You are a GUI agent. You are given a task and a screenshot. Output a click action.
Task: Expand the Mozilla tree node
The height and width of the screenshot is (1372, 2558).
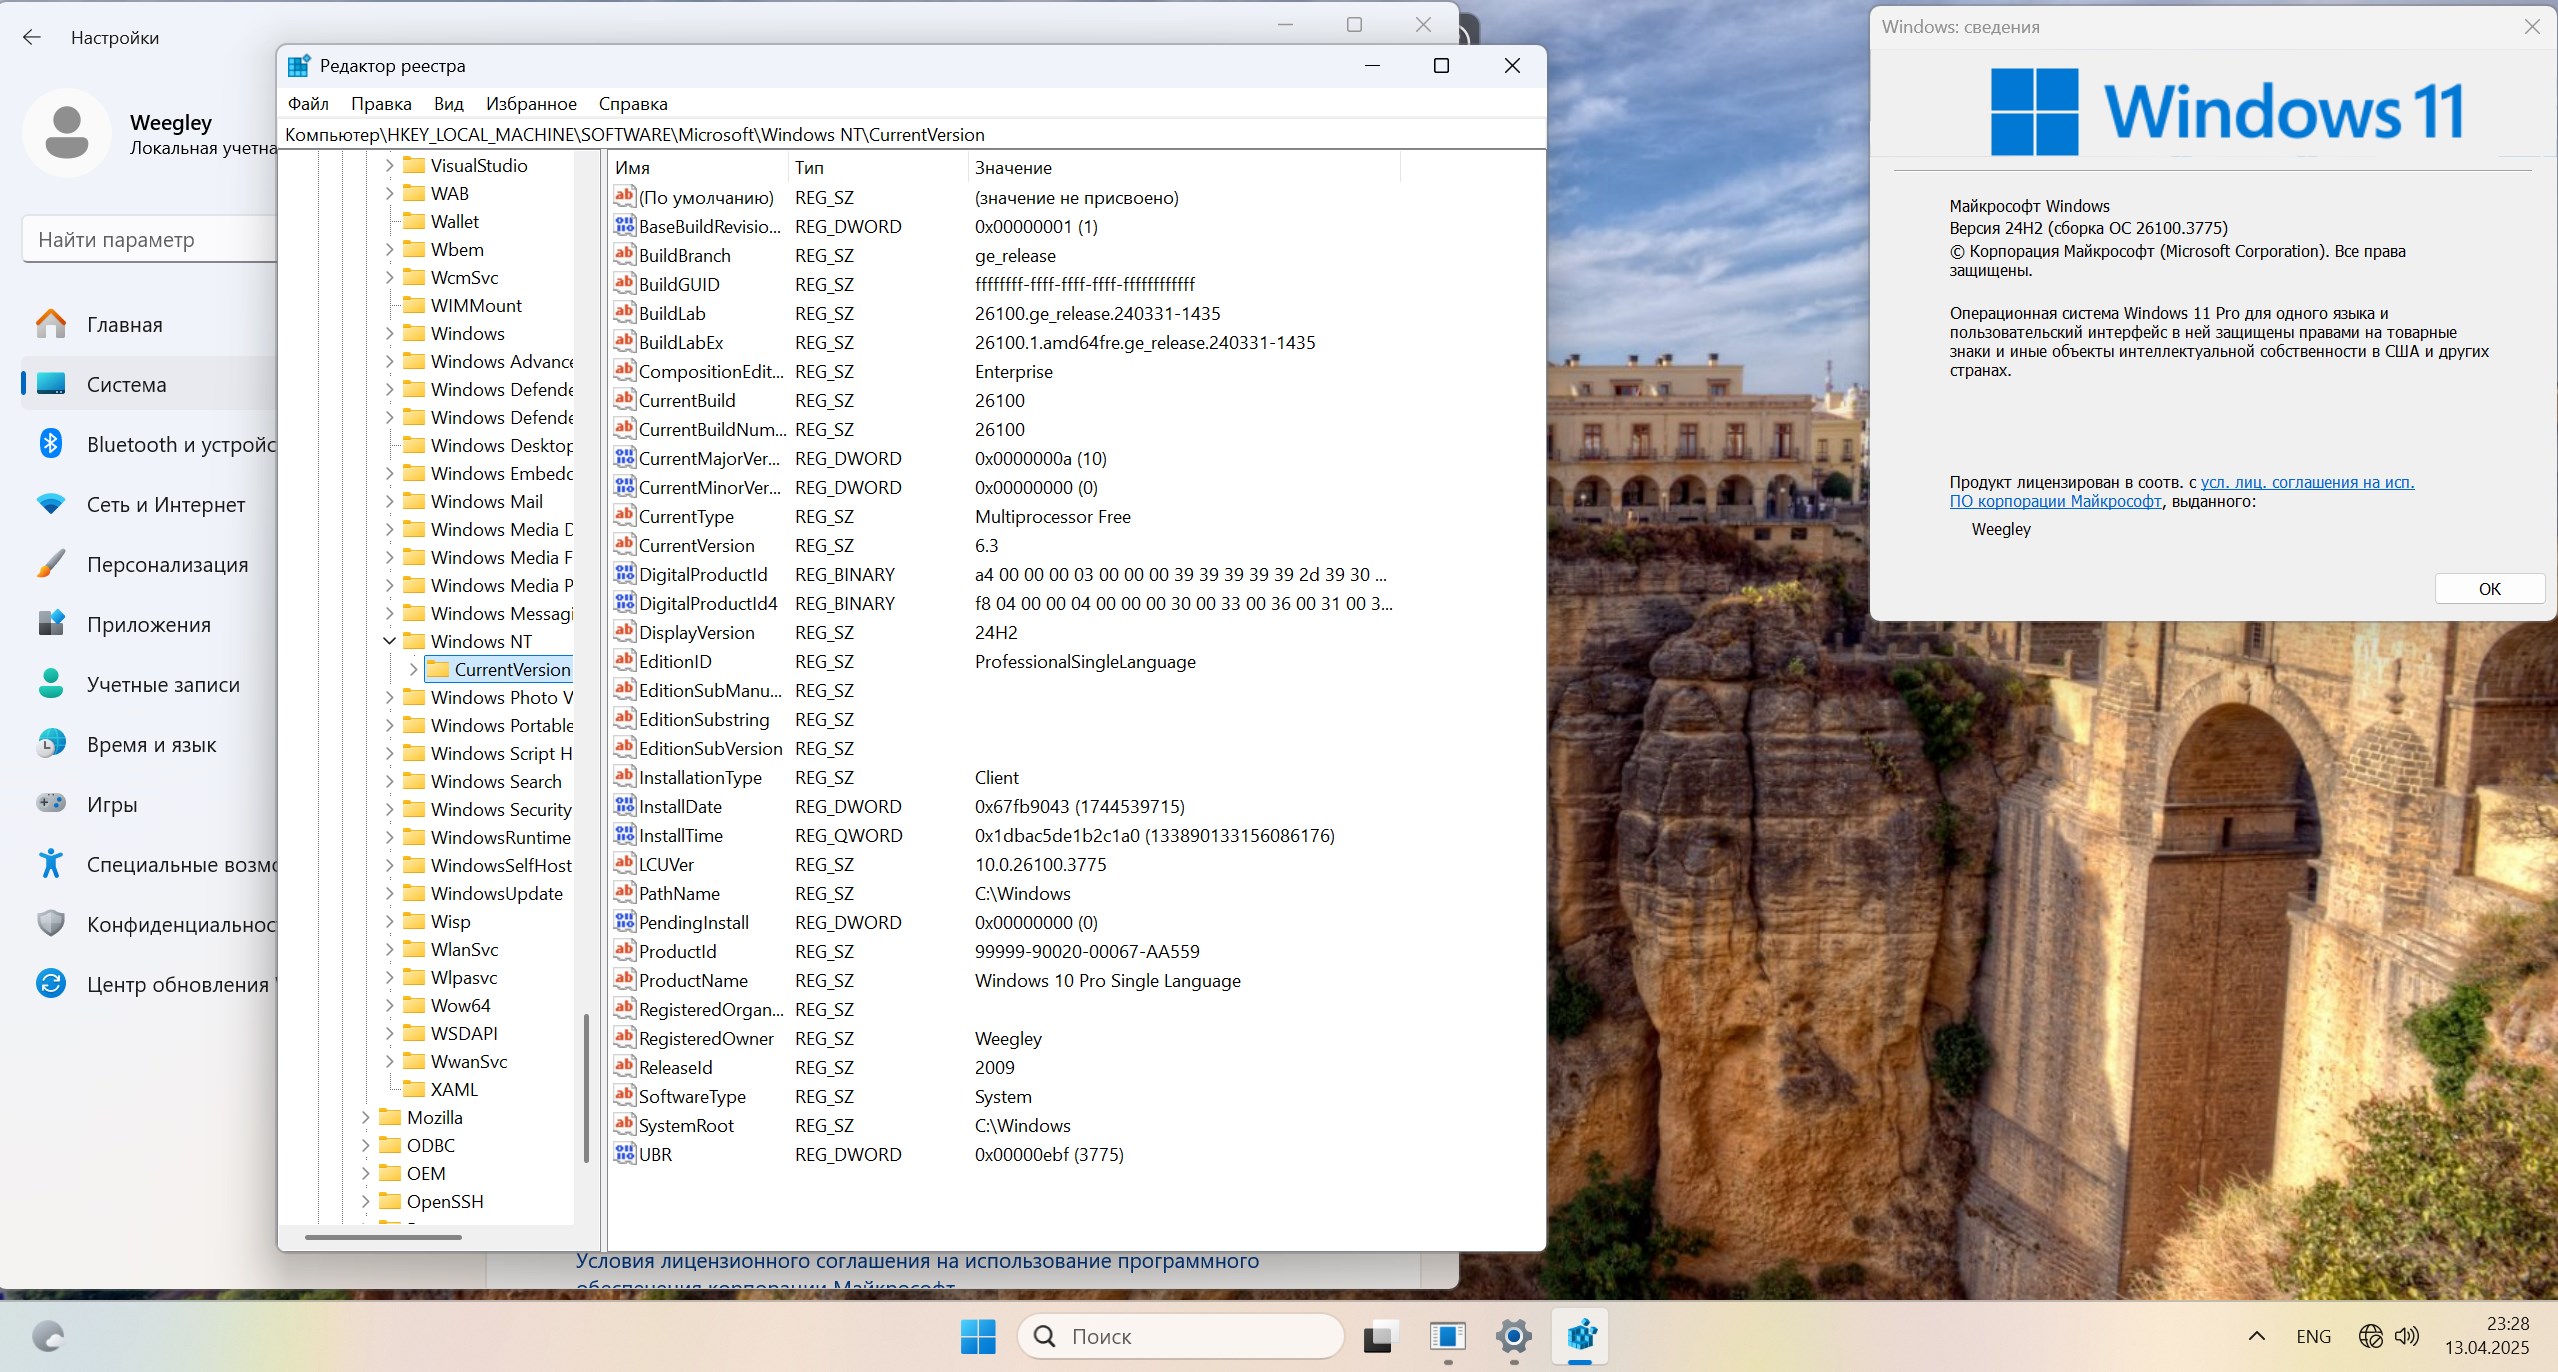(x=364, y=1117)
